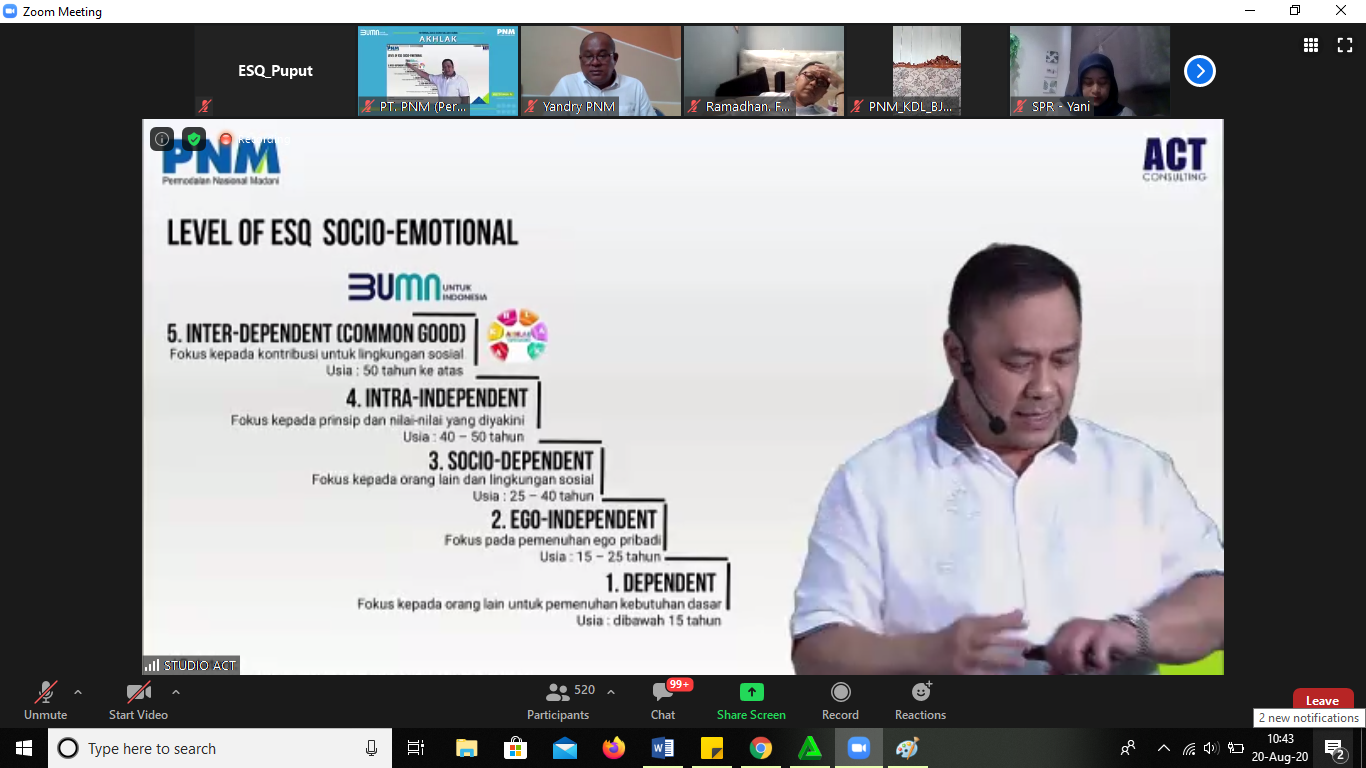Switch to gallery view grid icon
This screenshot has width=1366, height=768.
coord(1310,45)
